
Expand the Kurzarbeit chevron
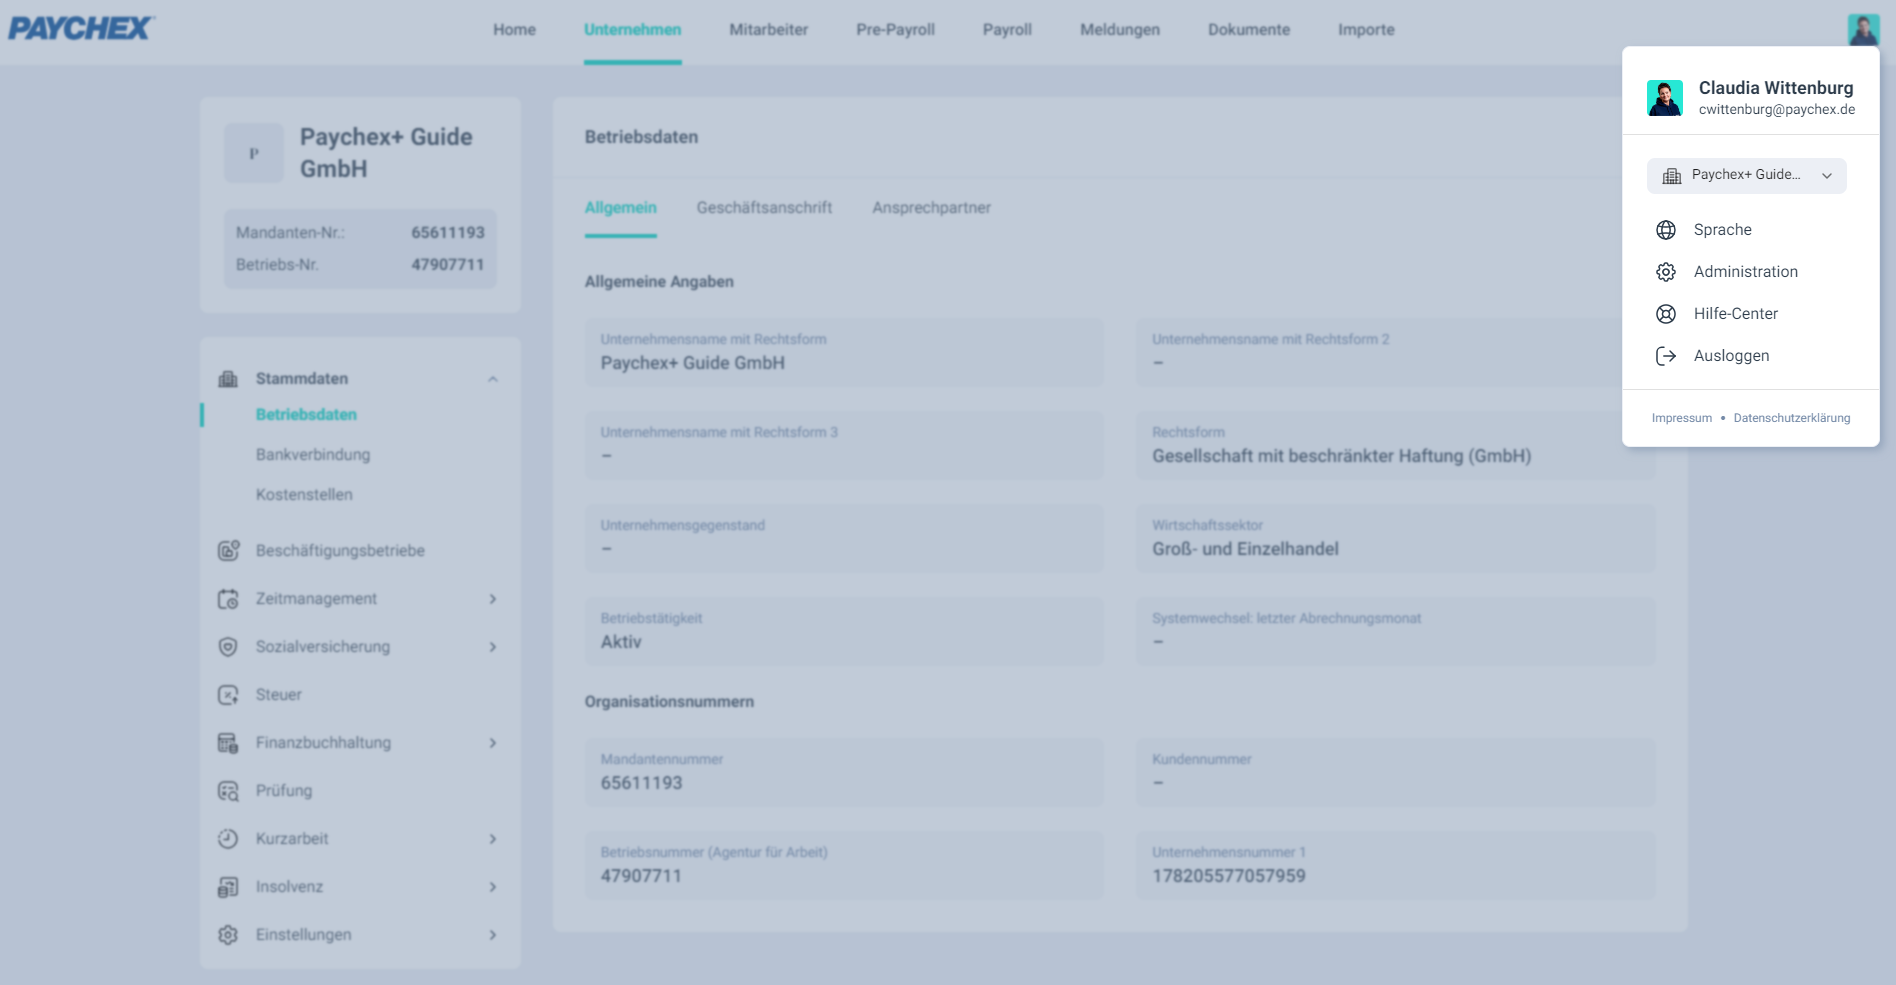click(493, 839)
